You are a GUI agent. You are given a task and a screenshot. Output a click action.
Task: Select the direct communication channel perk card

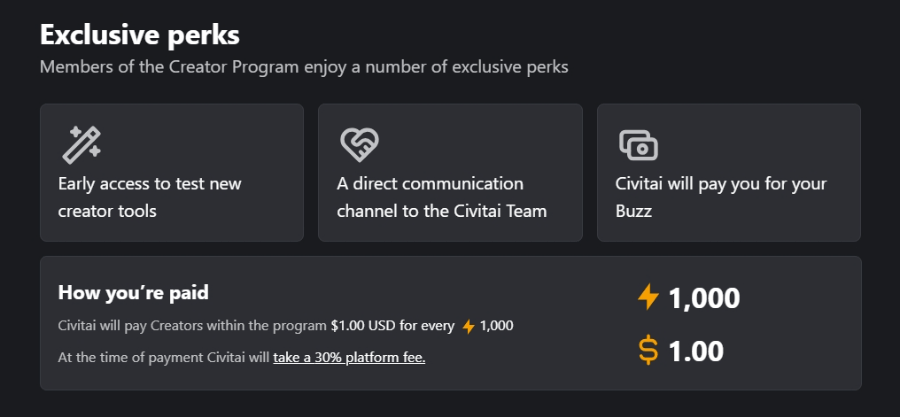(450, 173)
